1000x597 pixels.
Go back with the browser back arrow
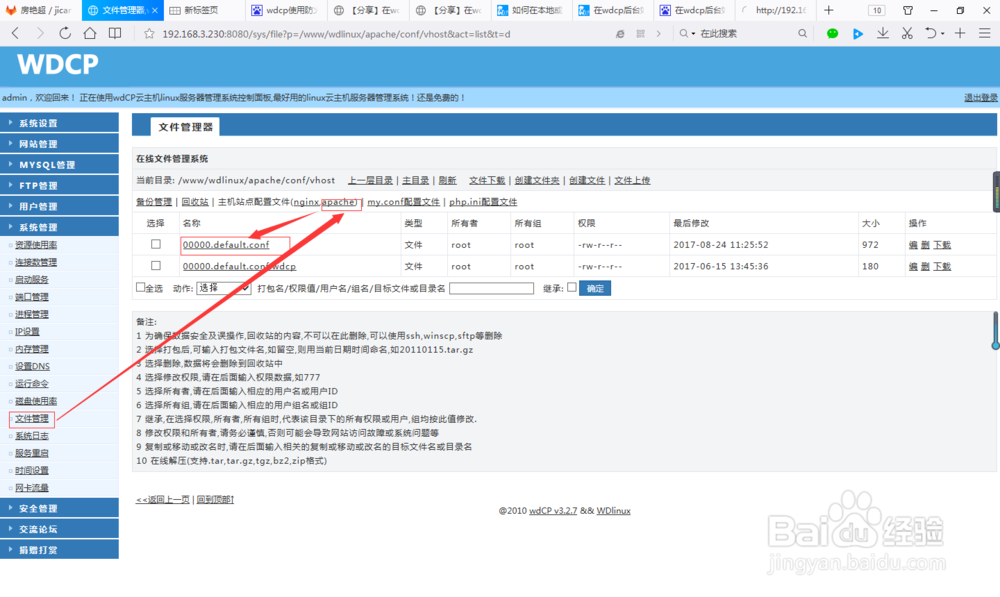[x=16, y=33]
